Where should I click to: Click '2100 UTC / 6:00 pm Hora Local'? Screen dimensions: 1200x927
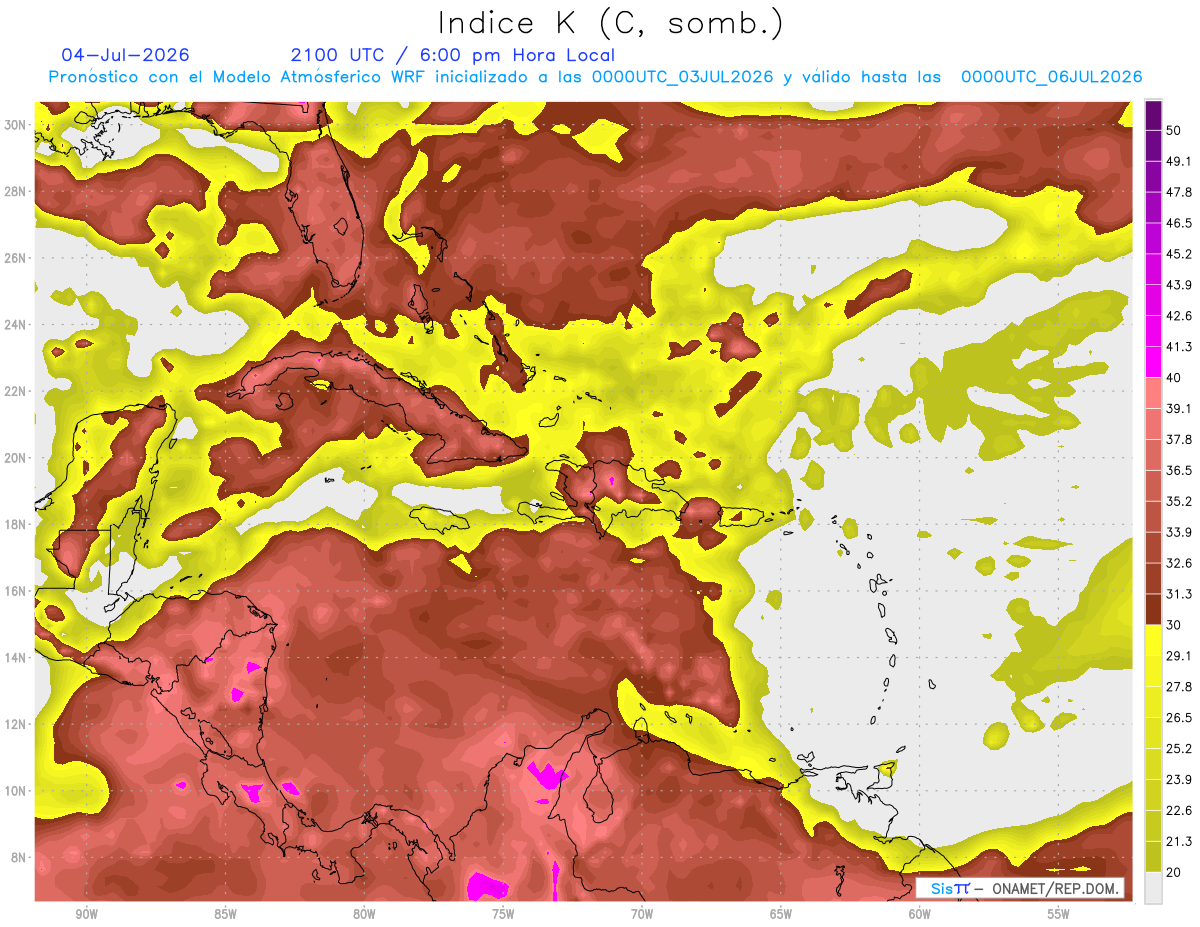(x=453, y=56)
